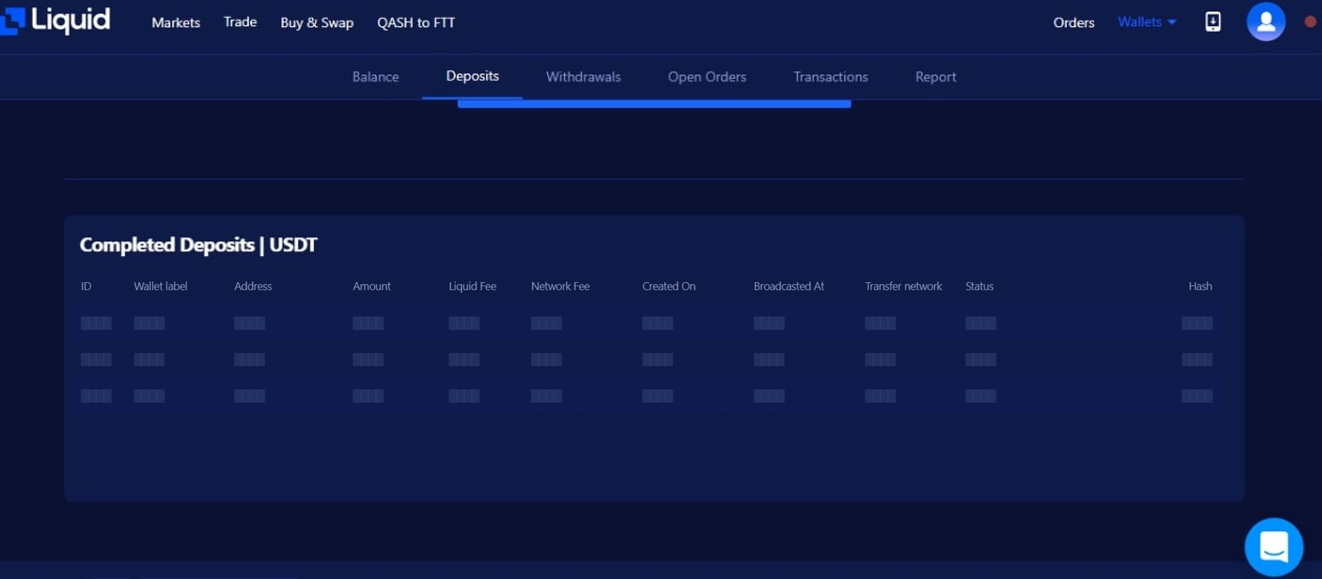This screenshot has height=579, width=1322.
Task: Open the Open Orders tab
Action: point(707,76)
